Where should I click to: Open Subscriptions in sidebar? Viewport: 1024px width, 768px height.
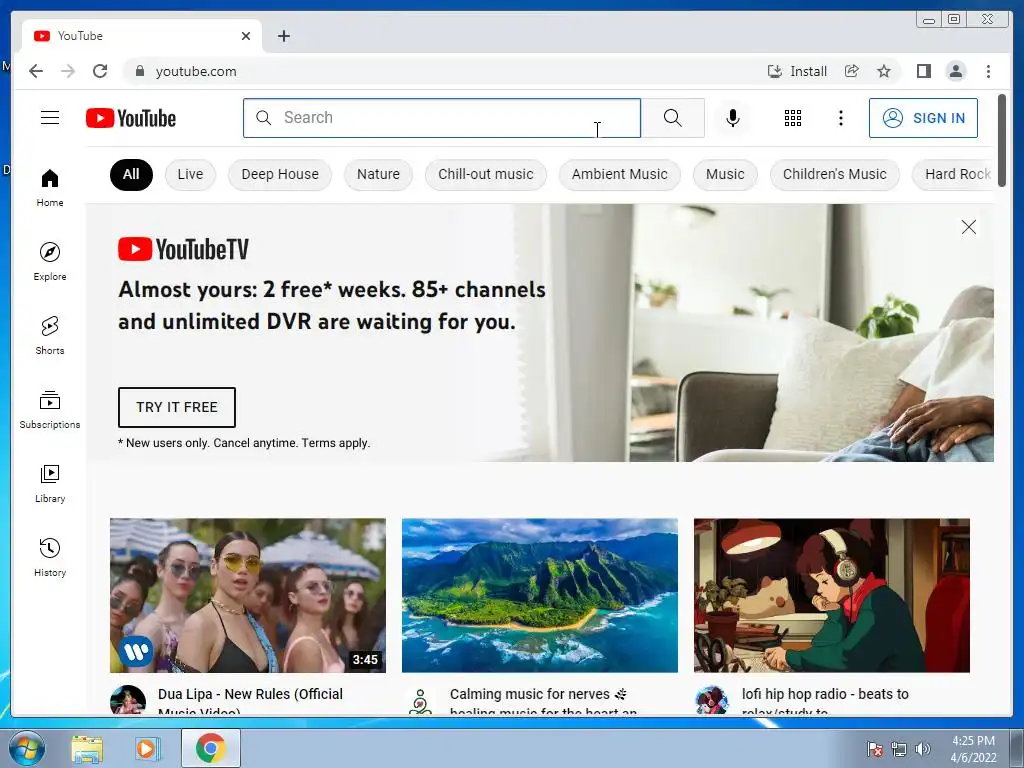50,409
